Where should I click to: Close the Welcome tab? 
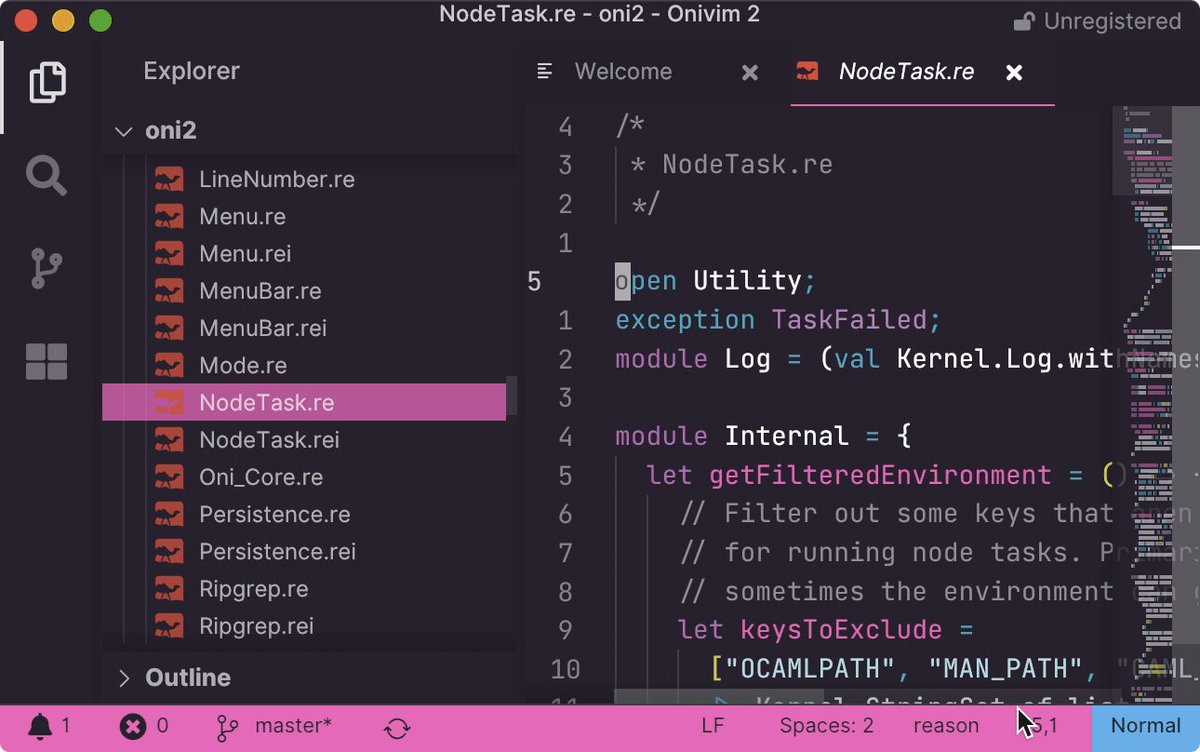point(750,72)
